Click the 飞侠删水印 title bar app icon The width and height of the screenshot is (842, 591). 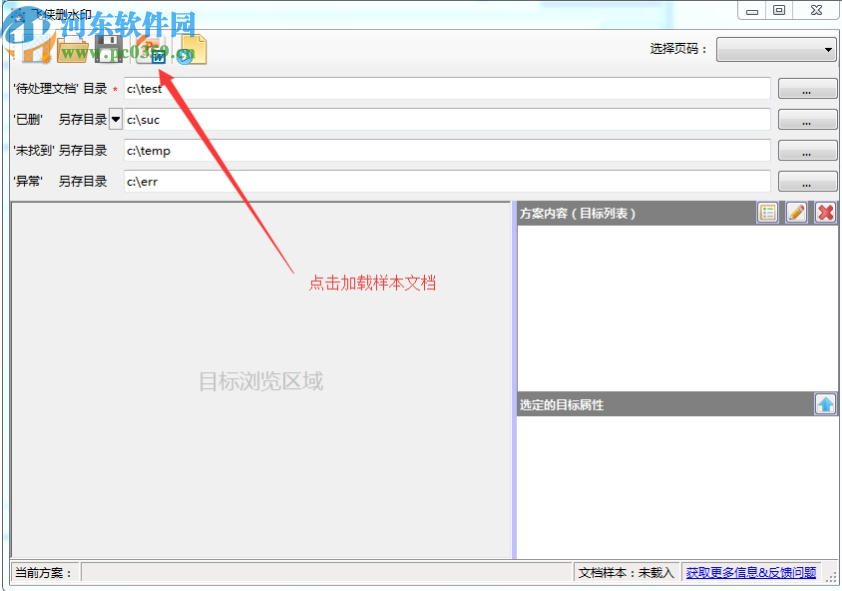pyautogui.click(x=19, y=15)
